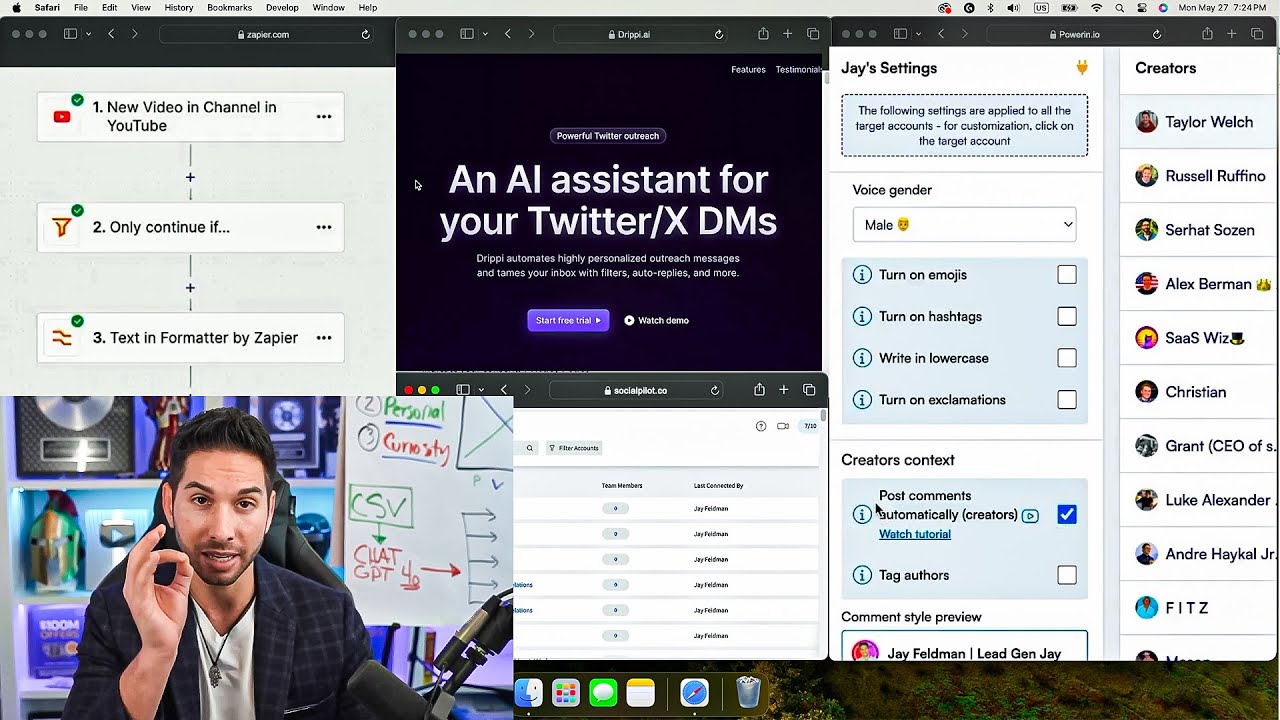Click Filter Accounts in SocialPilot
This screenshot has width=1280, height=720.
pyautogui.click(x=574, y=448)
